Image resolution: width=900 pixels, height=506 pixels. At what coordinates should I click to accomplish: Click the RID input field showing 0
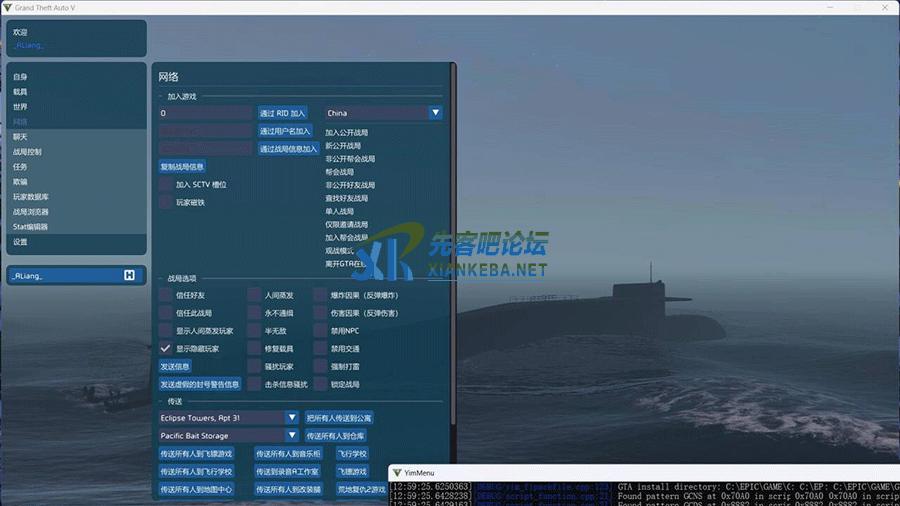205,114
